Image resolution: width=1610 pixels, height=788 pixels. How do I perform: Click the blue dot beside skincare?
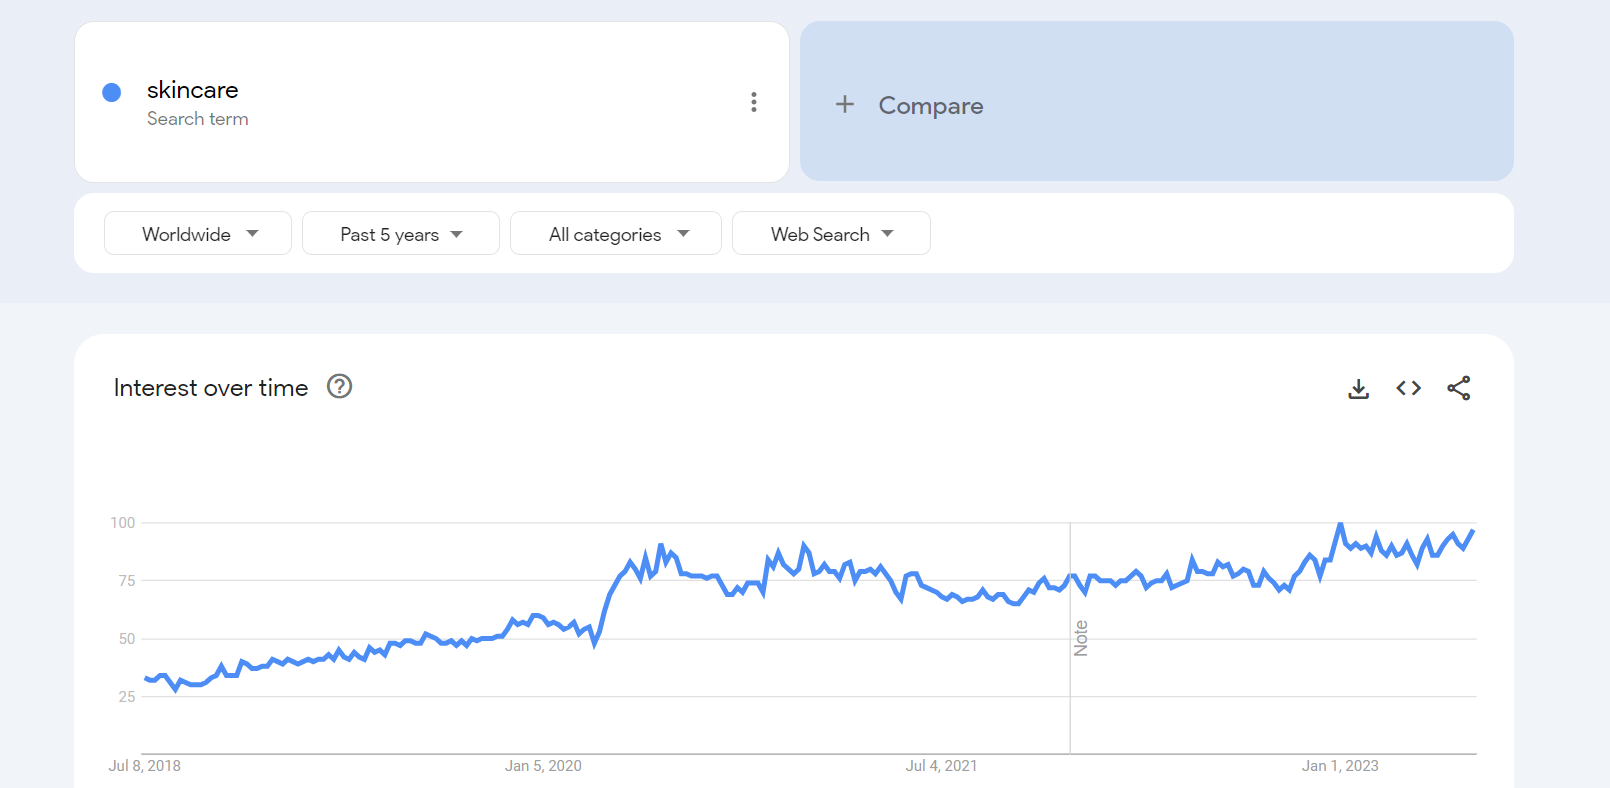(112, 93)
